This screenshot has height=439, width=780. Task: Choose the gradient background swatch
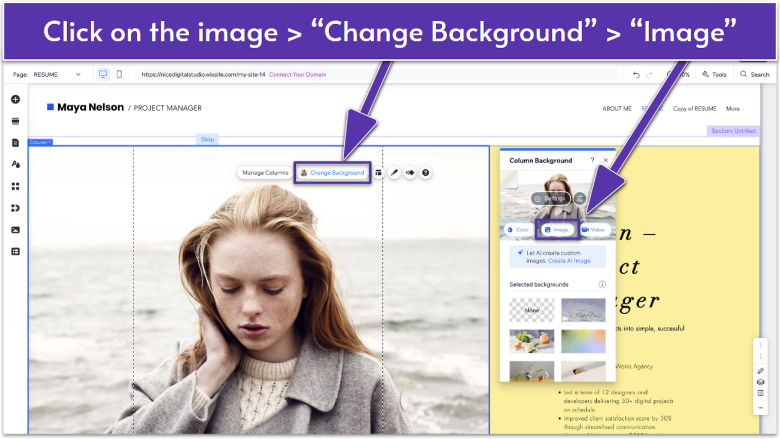(583, 341)
